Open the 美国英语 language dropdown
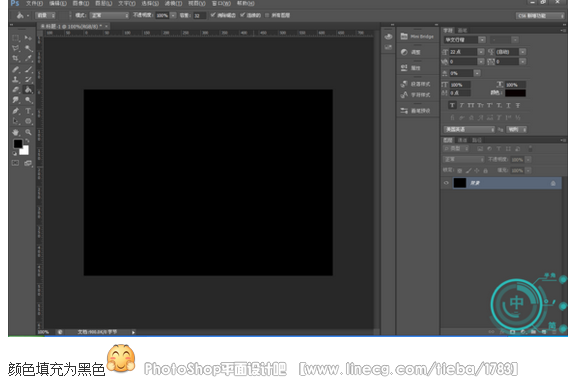 coord(469,129)
